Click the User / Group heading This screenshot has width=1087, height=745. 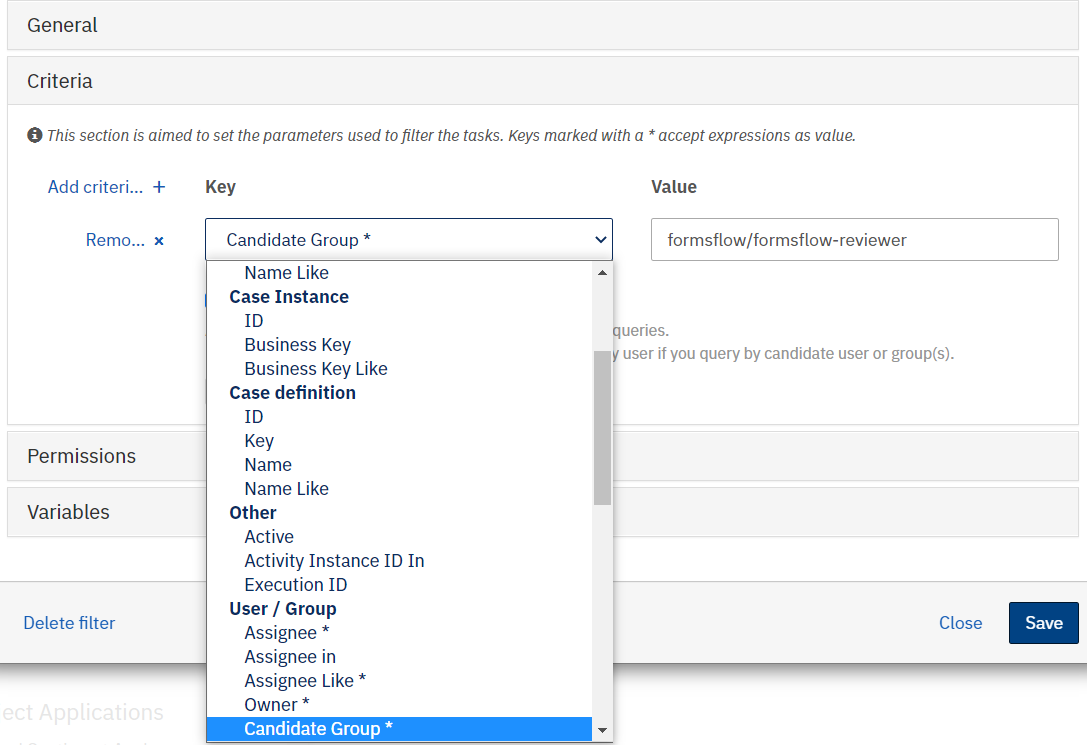coord(283,609)
